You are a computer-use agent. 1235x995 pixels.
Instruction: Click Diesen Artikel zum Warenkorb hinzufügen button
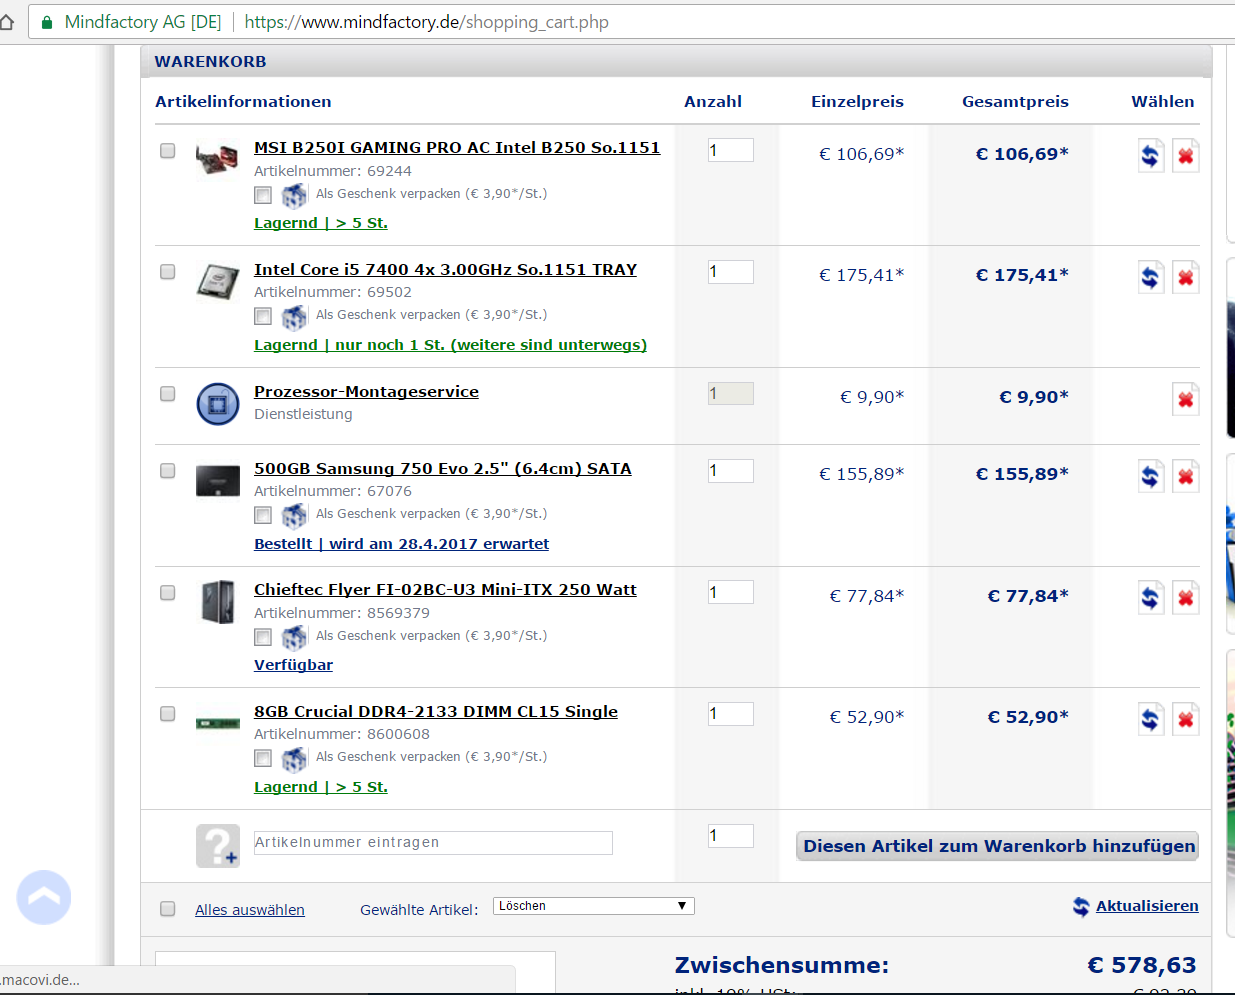[998, 846]
